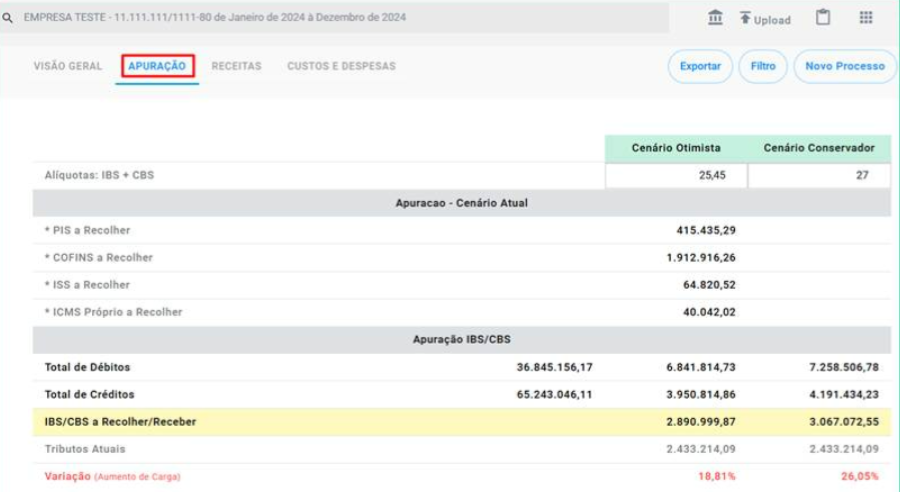
Task: Click Tributos Atuais value under Cenário Conservador
Action: tap(844, 449)
